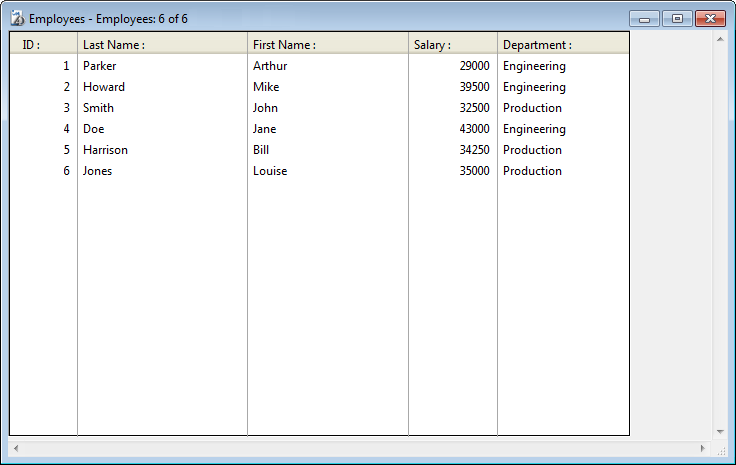Viewport: 736px width, 465px height.
Task: Click the Salary column header
Action: point(453,44)
